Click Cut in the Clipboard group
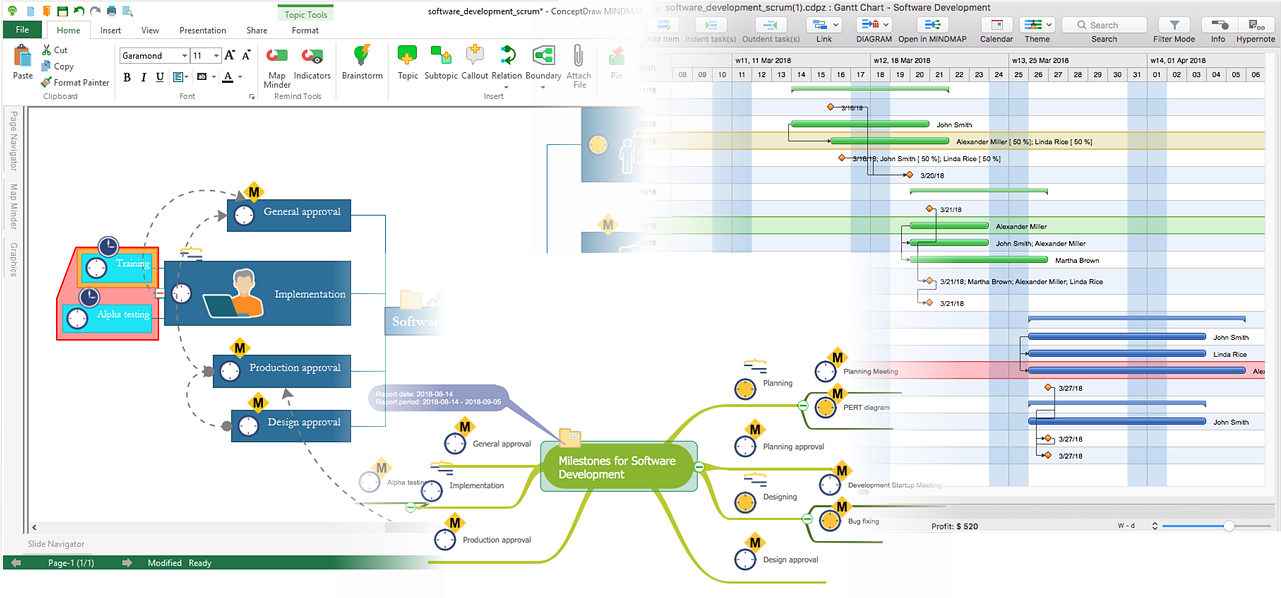1281x598 pixels. pyautogui.click(x=54, y=50)
